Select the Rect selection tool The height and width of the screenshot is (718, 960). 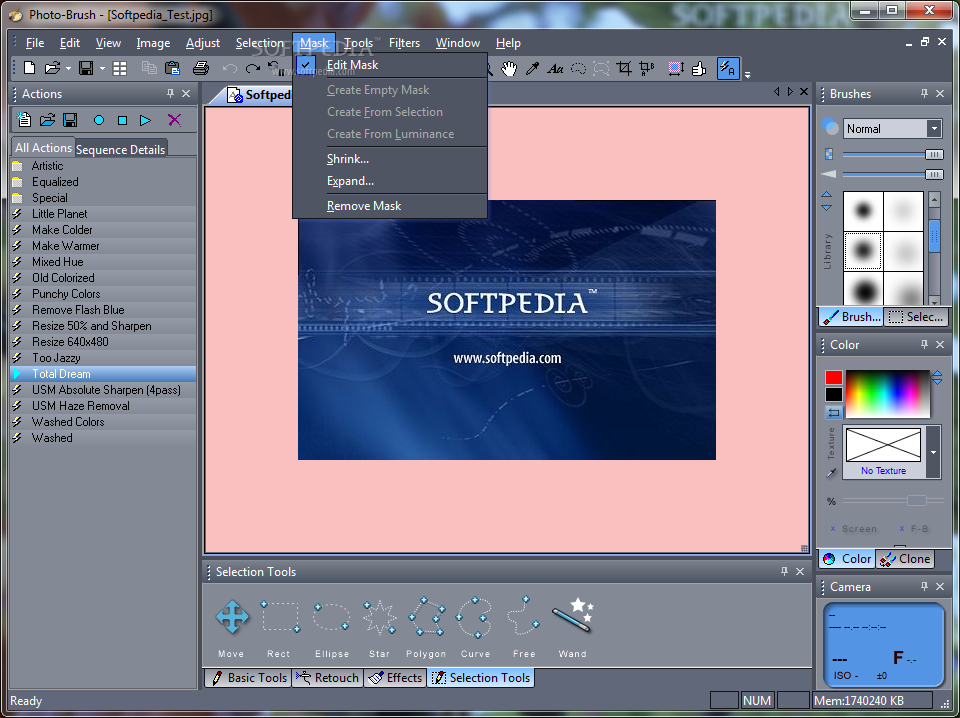tap(280, 616)
